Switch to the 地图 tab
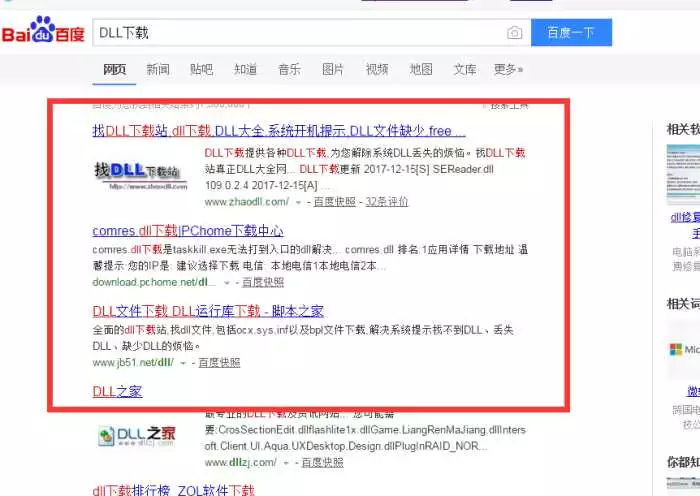The image size is (700, 496). [x=421, y=69]
